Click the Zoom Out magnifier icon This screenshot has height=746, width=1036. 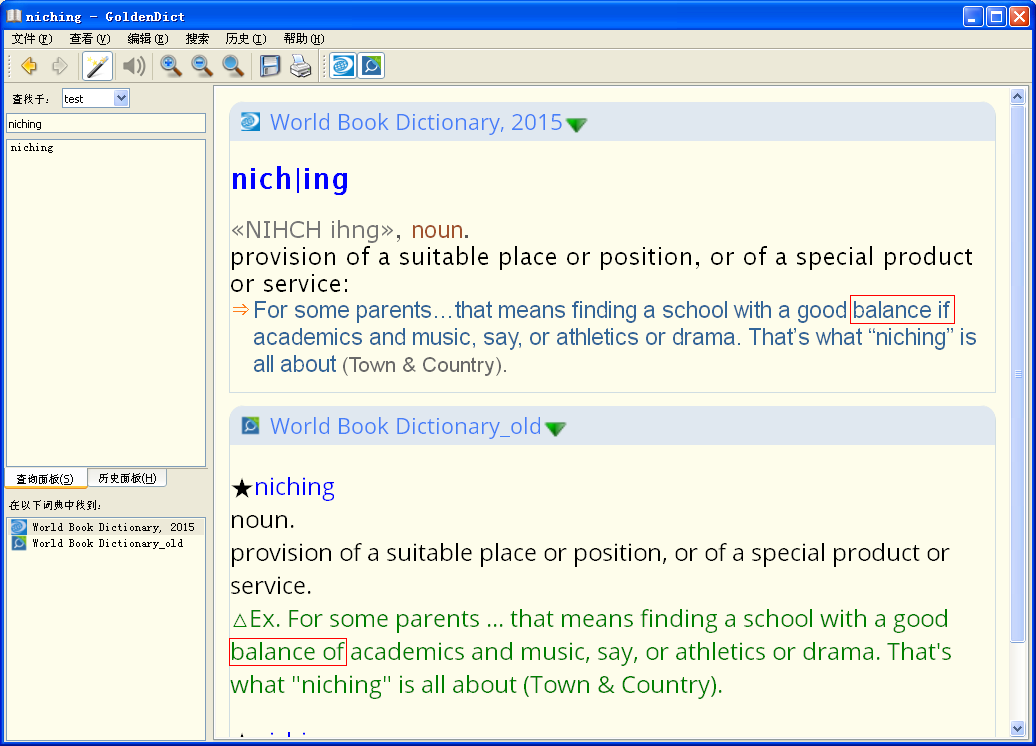(202, 66)
